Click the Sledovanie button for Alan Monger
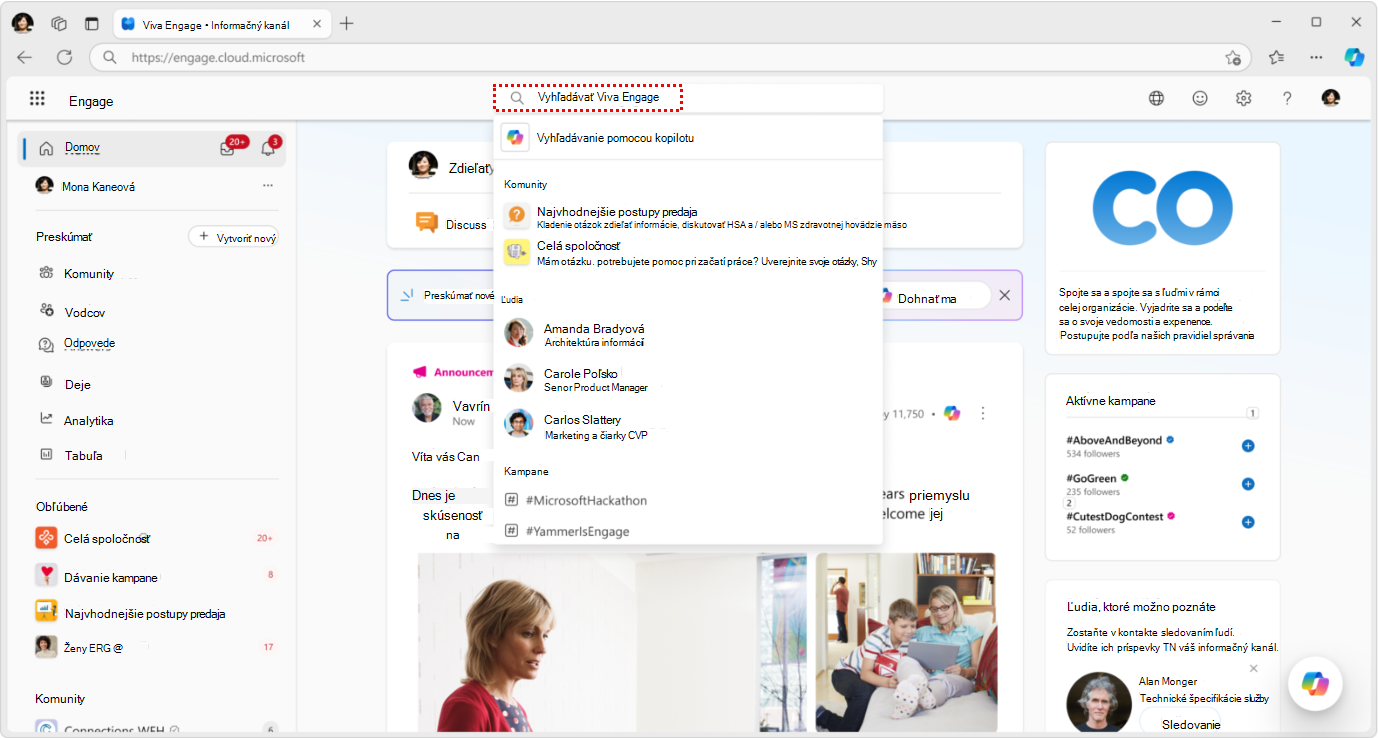1378x738 pixels. (1190, 724)
